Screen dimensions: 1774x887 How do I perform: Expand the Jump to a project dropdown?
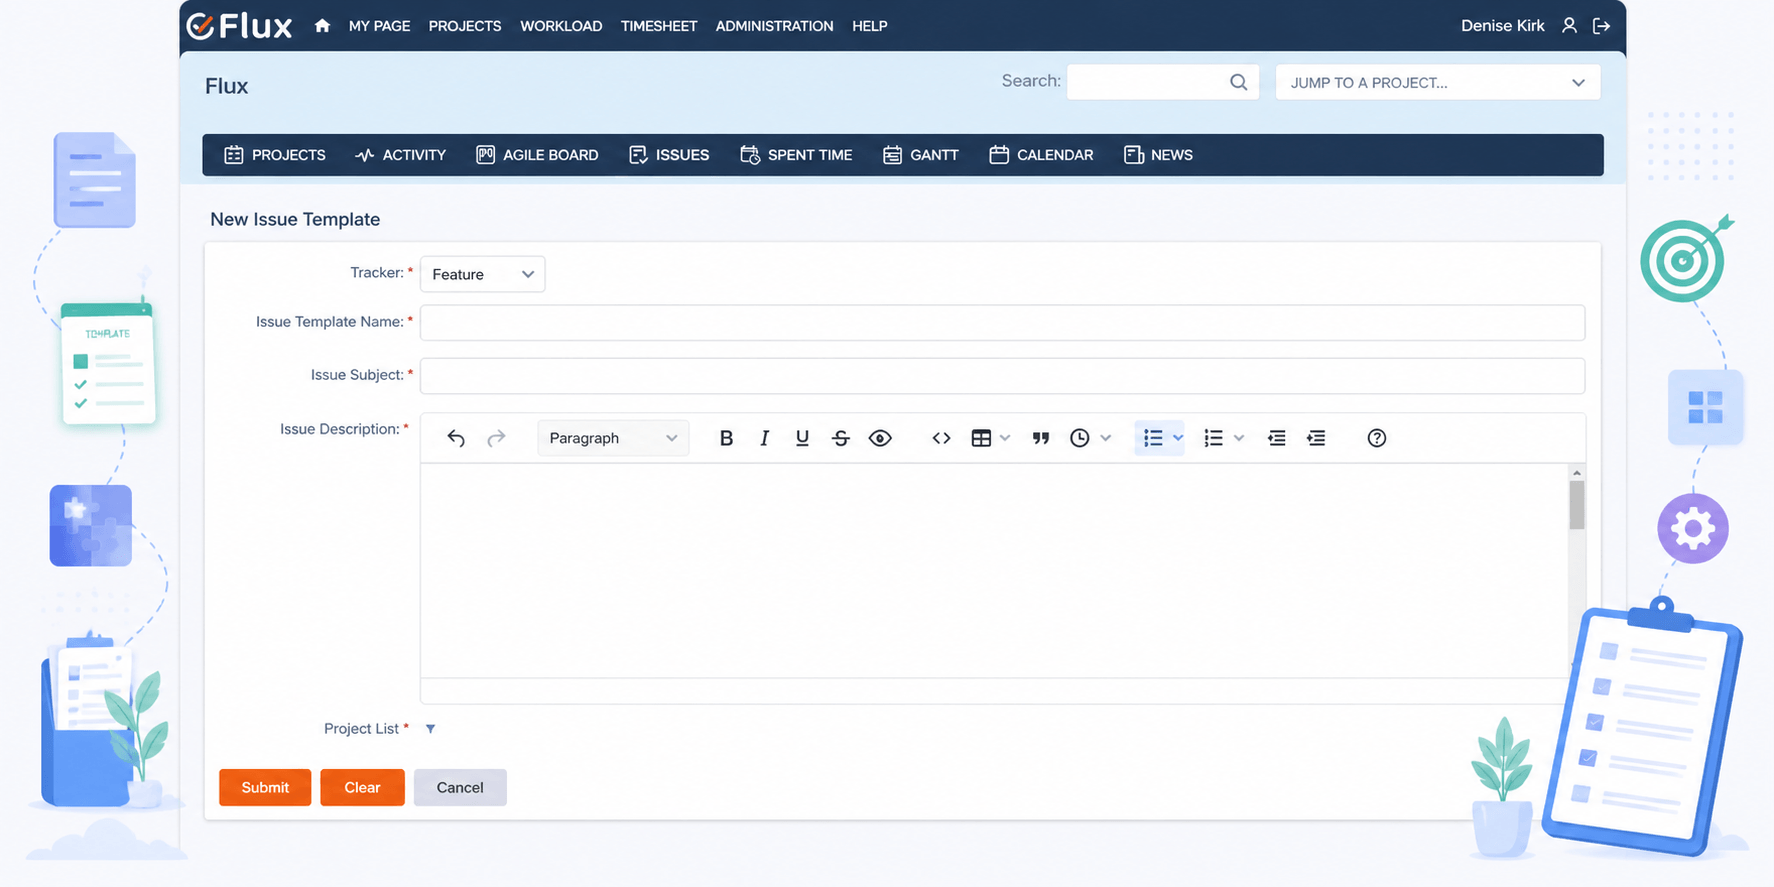pyautogui.click(x=1437, y=82)
